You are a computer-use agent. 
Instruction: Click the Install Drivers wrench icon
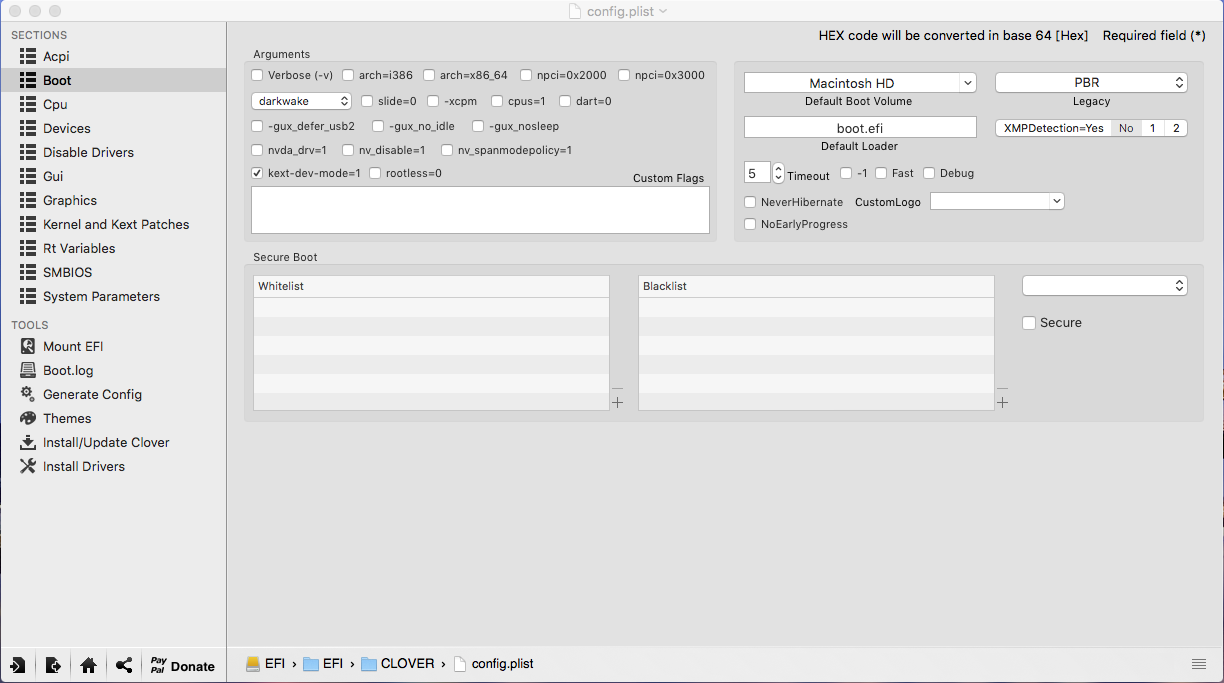28,466
